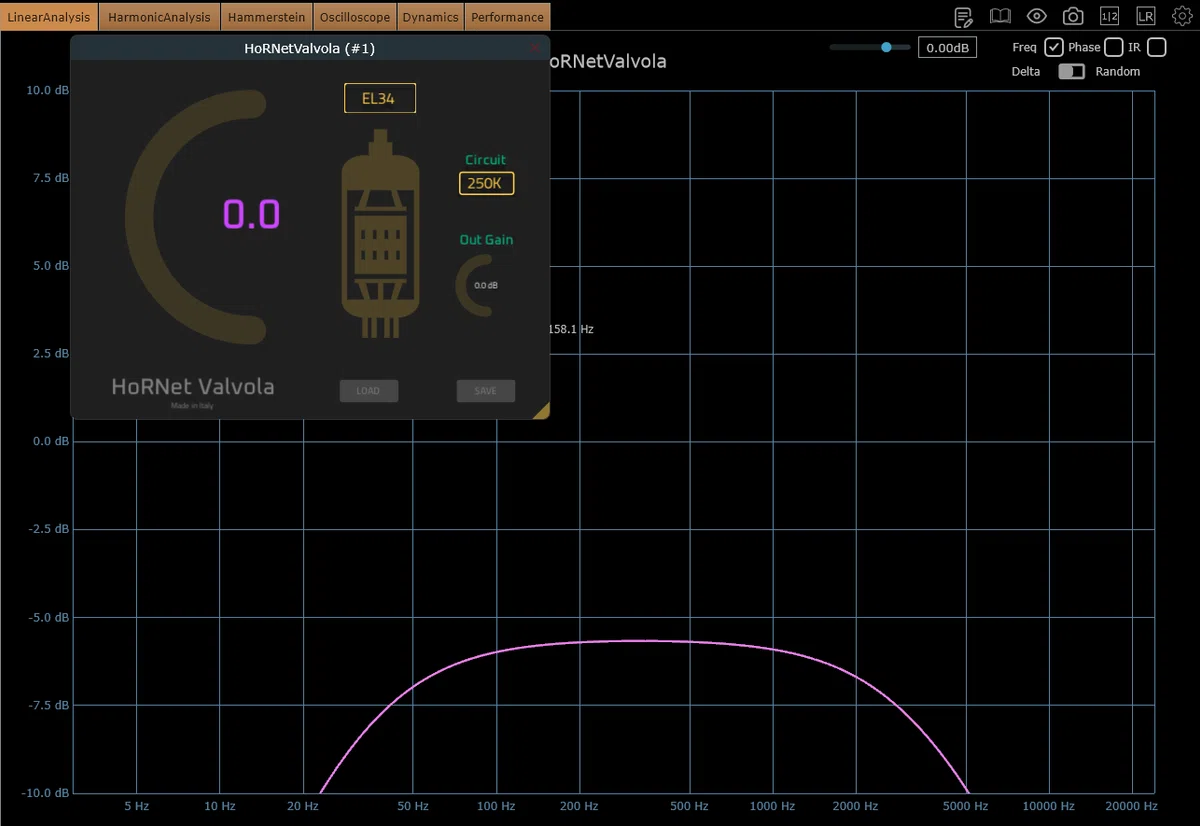Click the LOAD button in plugin
The image size is (1200, 826).
coord(368,391)
